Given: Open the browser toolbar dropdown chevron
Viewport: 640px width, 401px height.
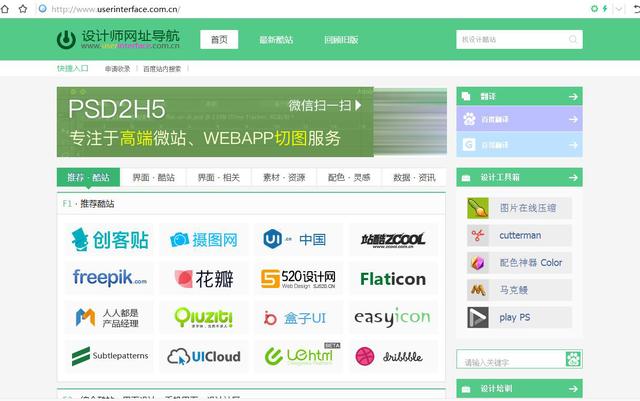Looking at the screenshot, I should [x=619, y=9].
